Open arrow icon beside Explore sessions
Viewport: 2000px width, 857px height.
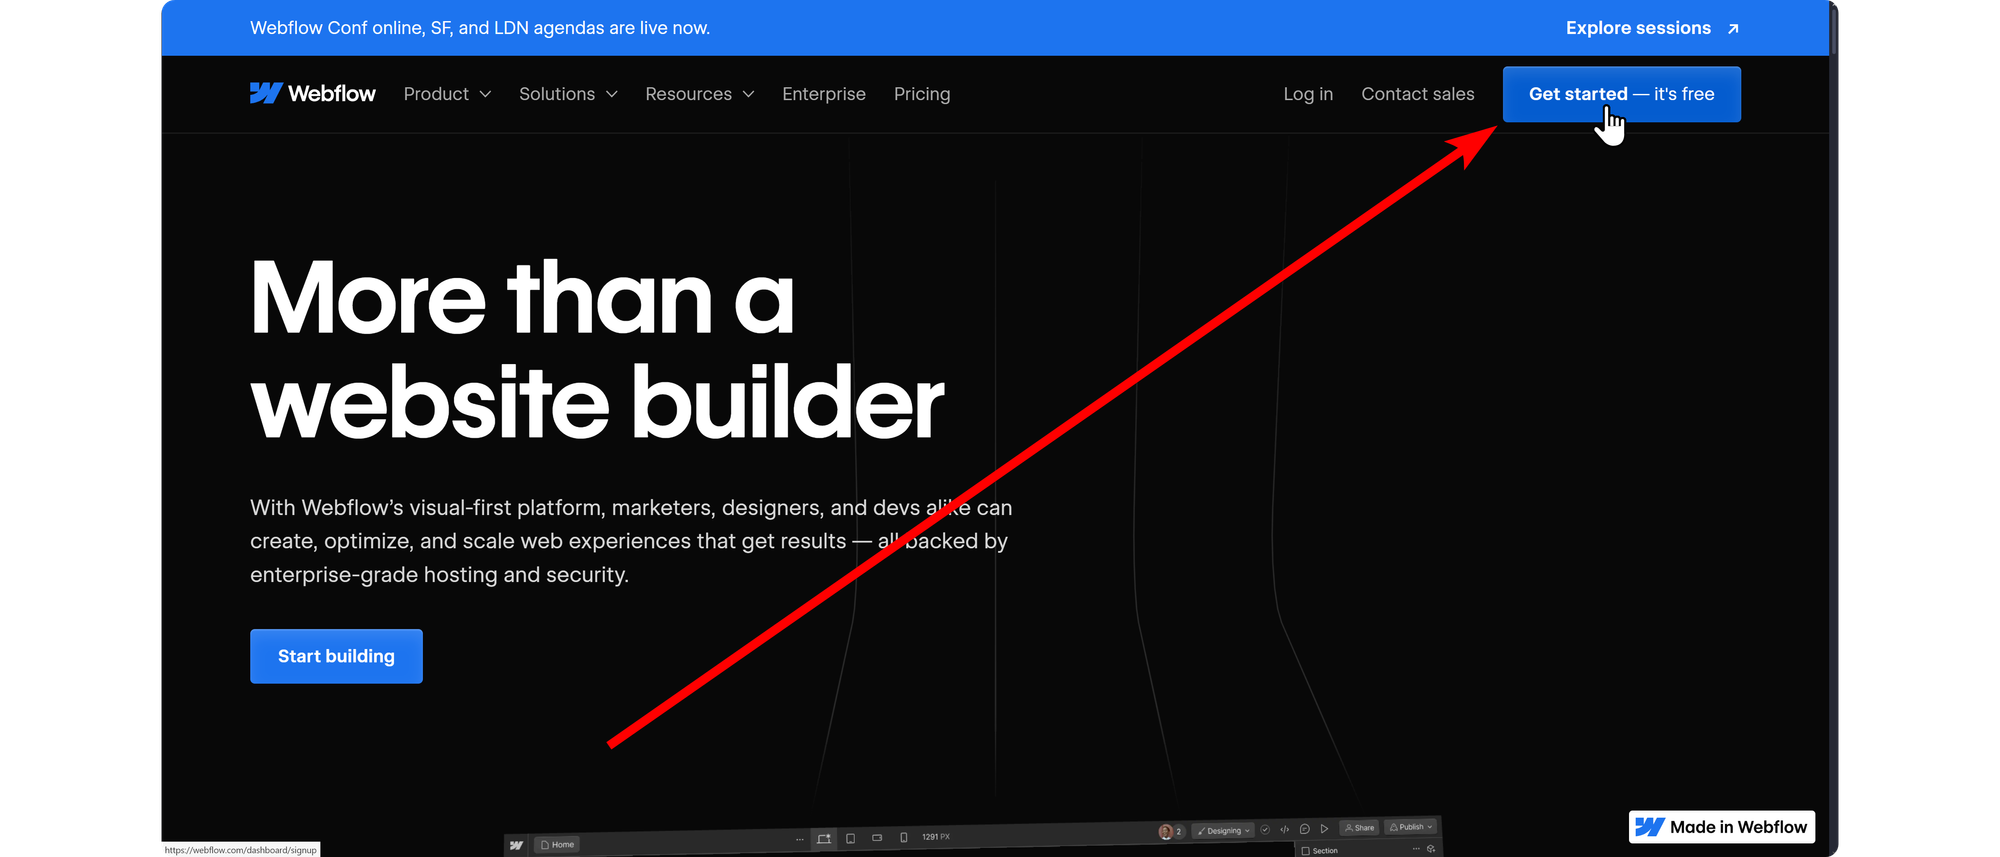pos(1733,29)
